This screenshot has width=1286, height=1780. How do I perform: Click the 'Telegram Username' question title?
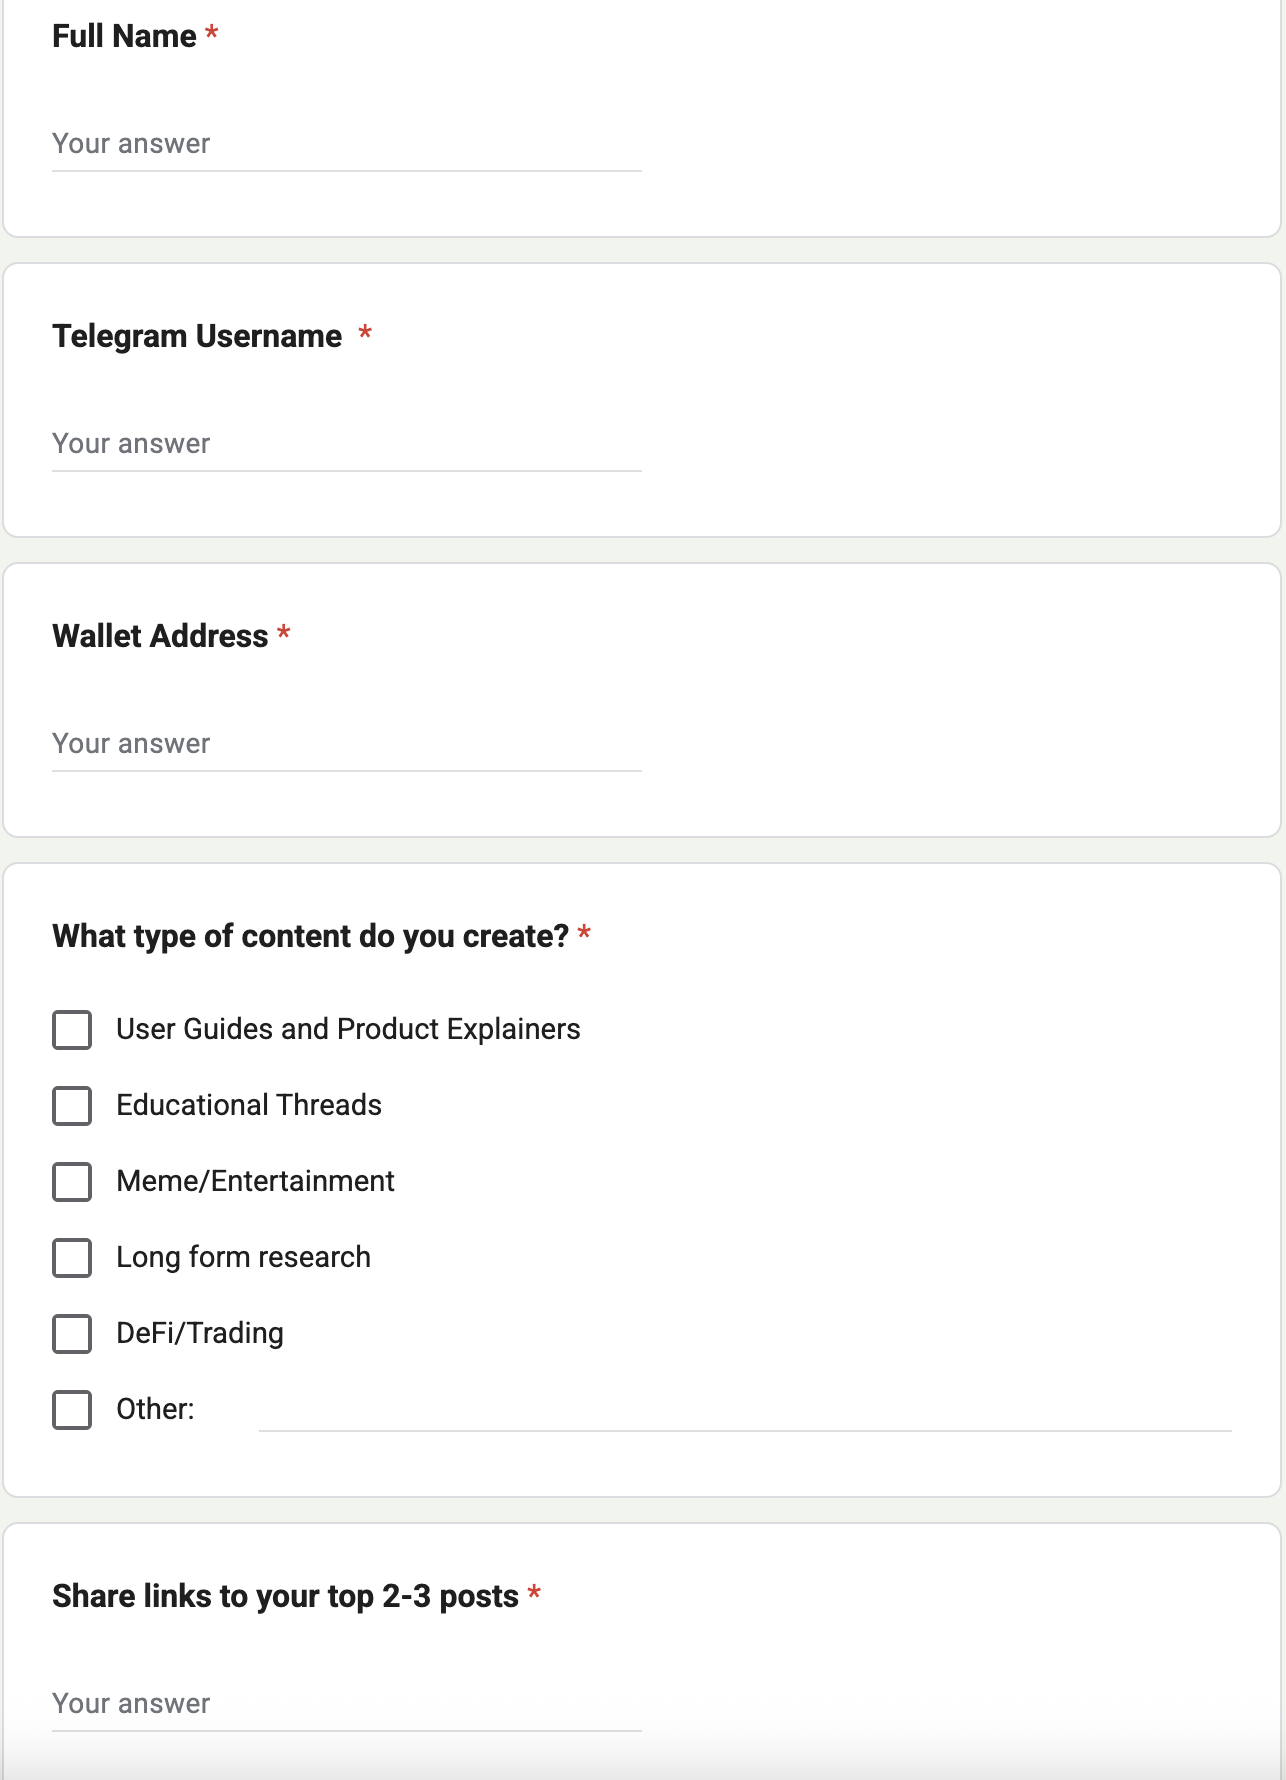point(197,336)
